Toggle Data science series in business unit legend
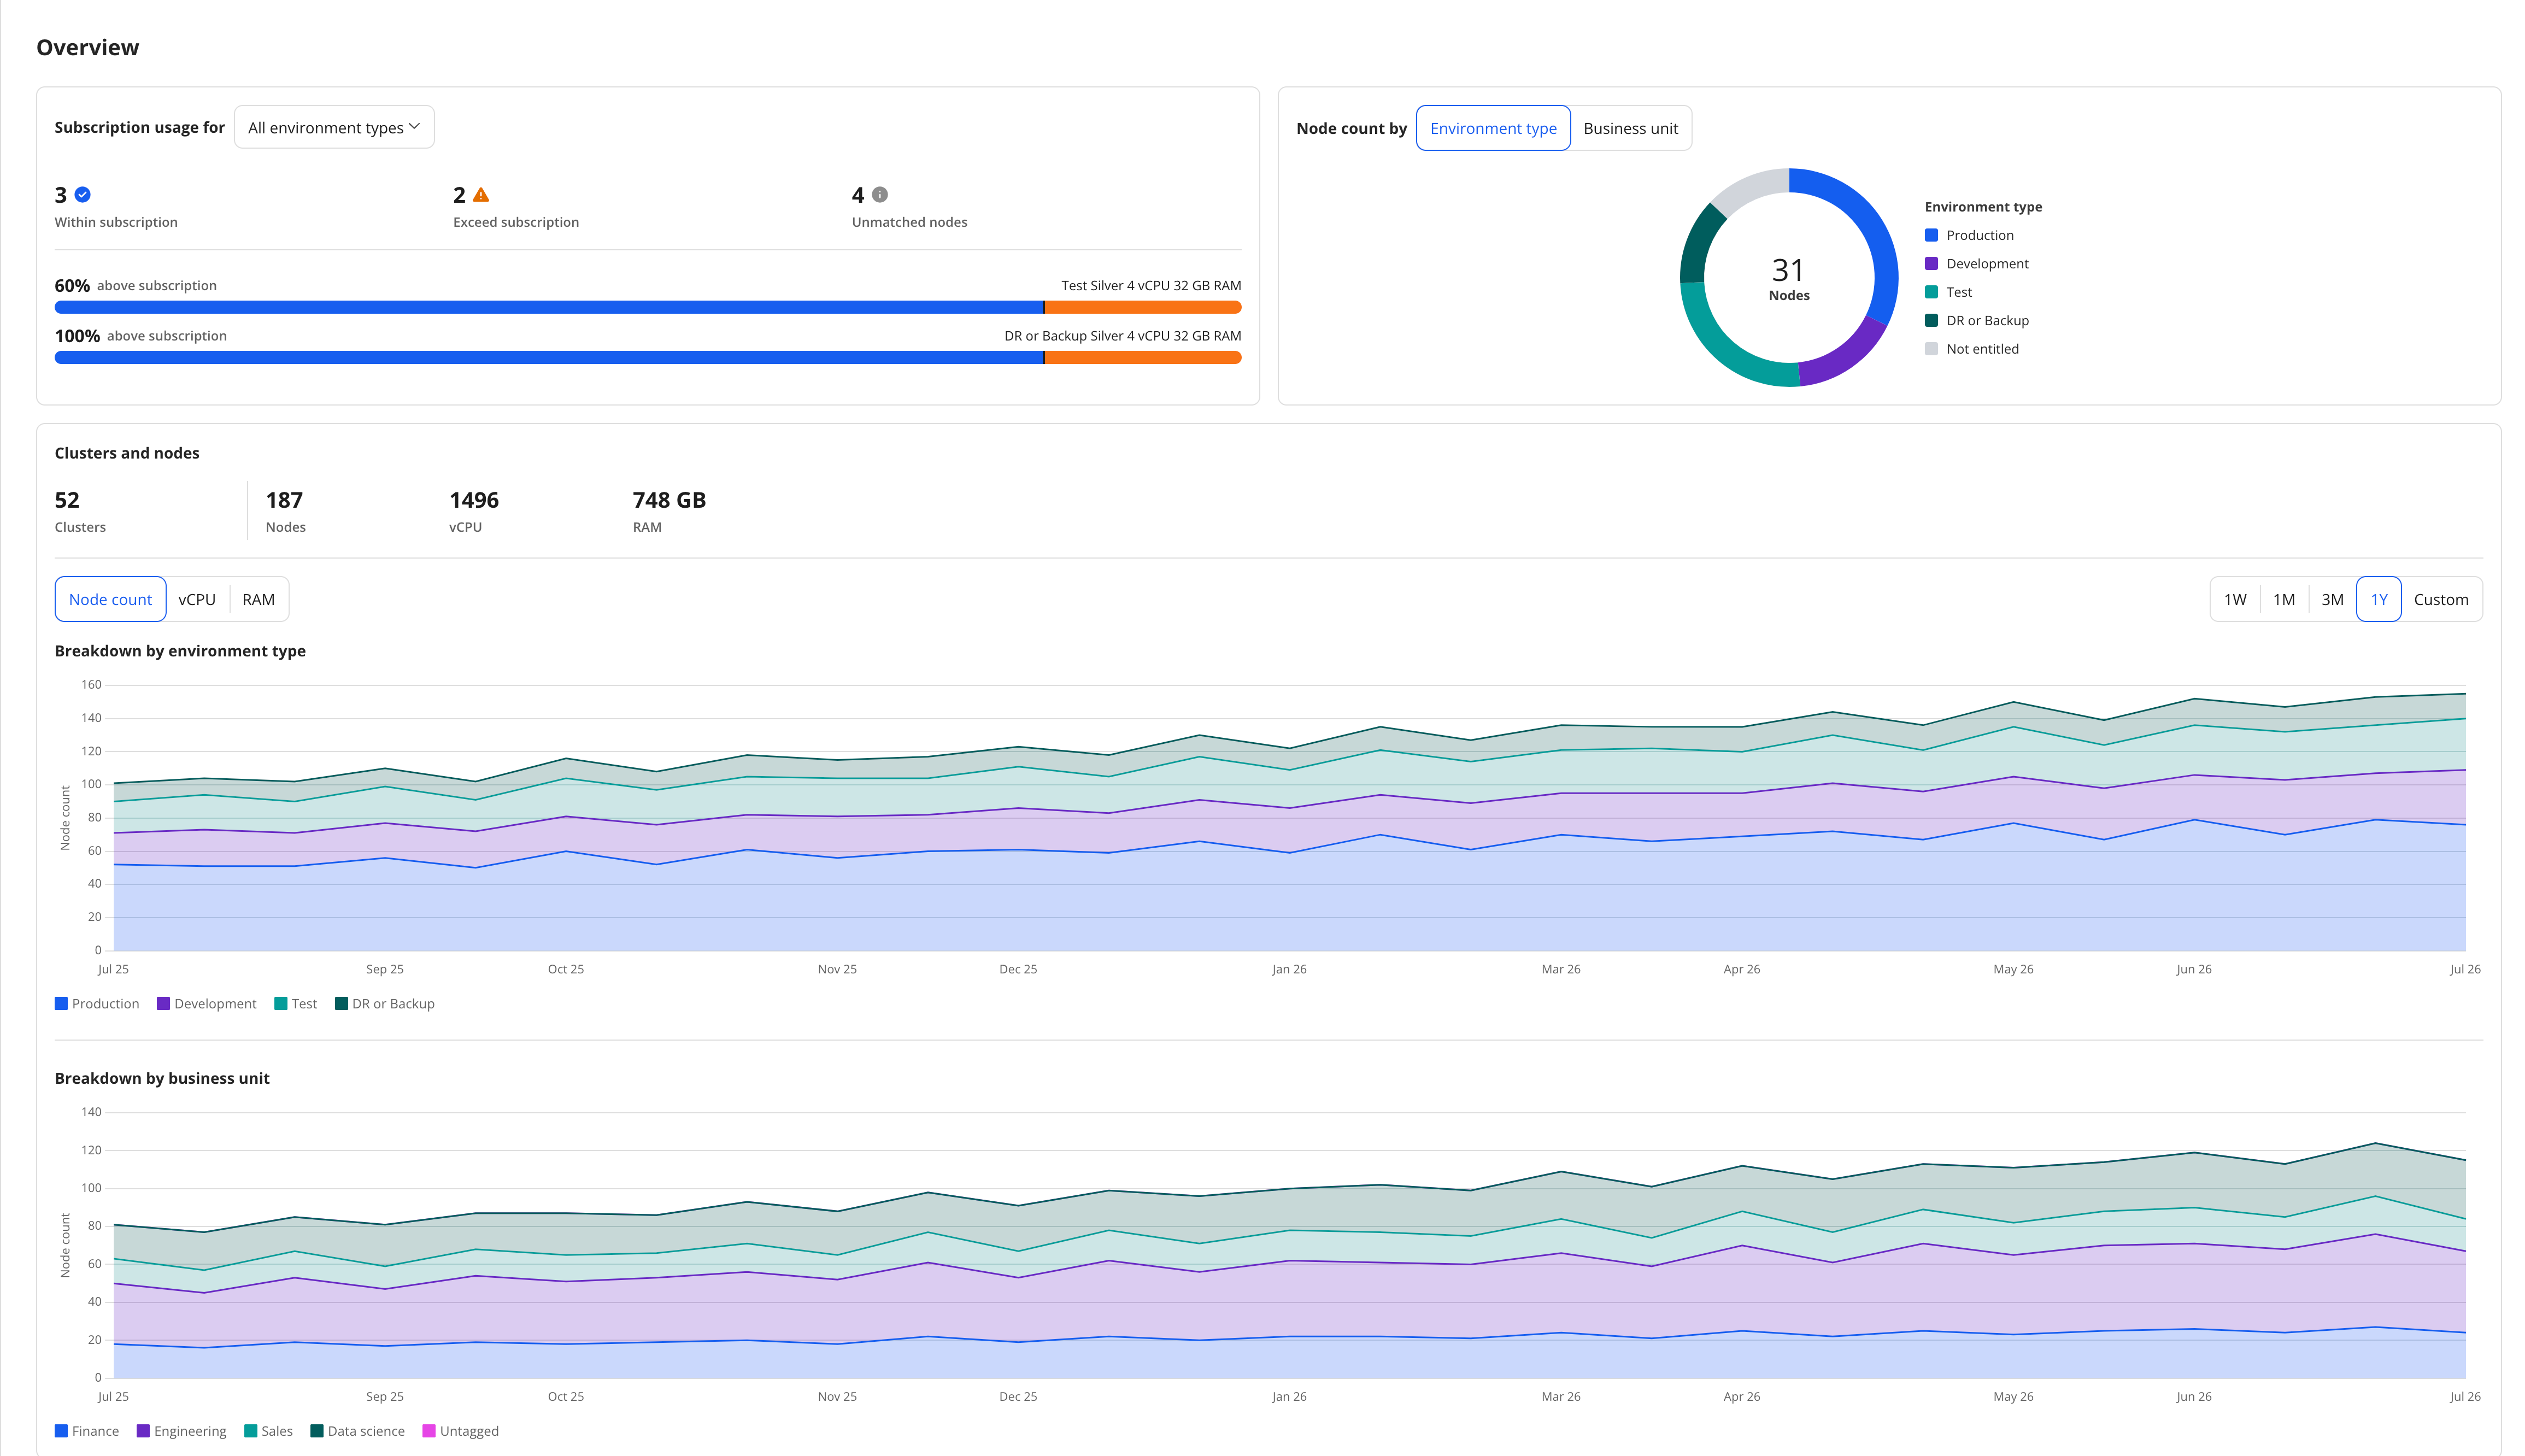Screen dimensions: 2525x1456 click(358, 1431)
